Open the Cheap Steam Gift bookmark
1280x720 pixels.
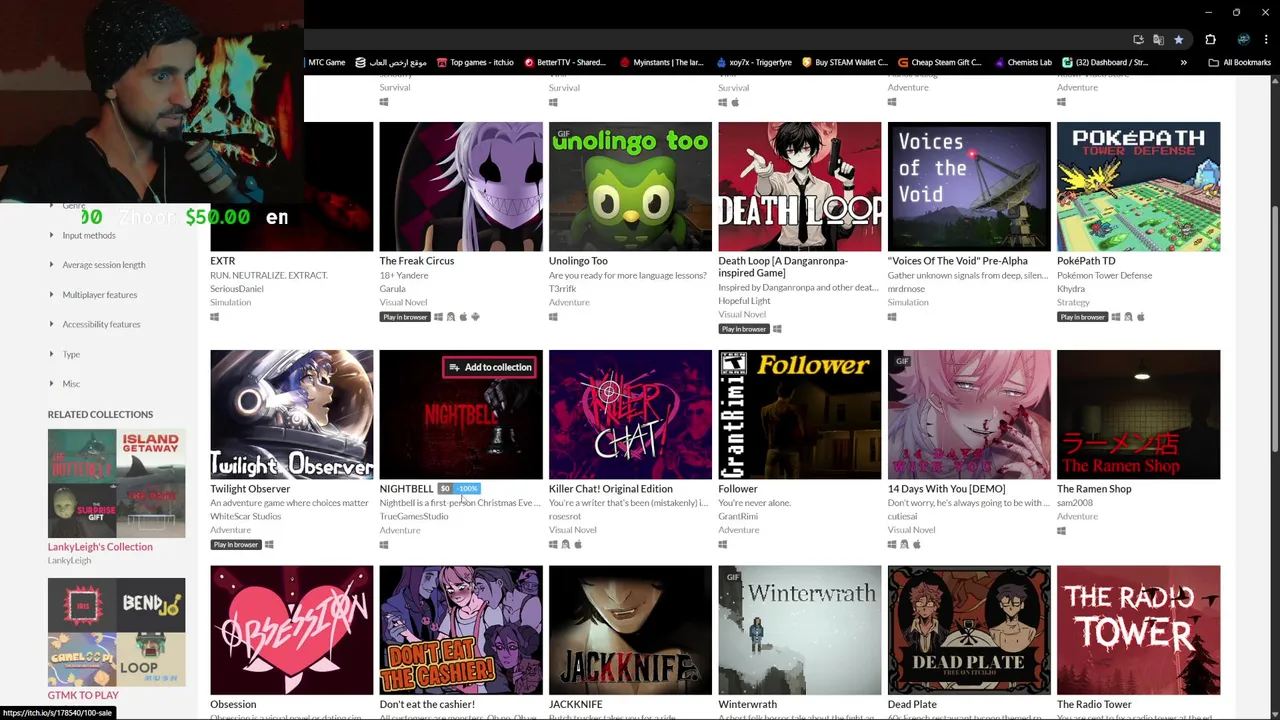click(940, 62)
